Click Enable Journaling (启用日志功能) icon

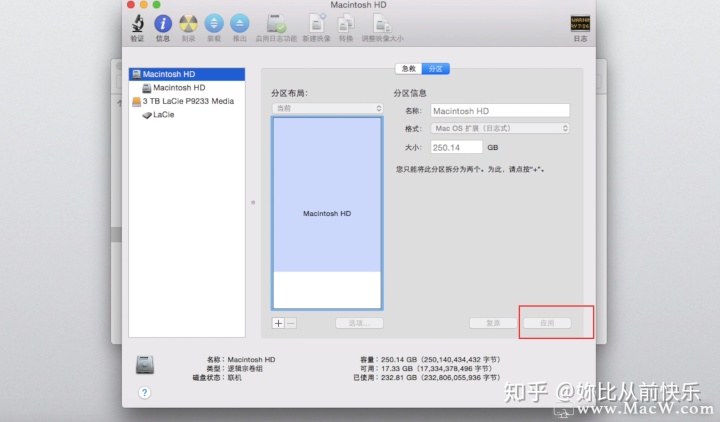click(276, 23)
